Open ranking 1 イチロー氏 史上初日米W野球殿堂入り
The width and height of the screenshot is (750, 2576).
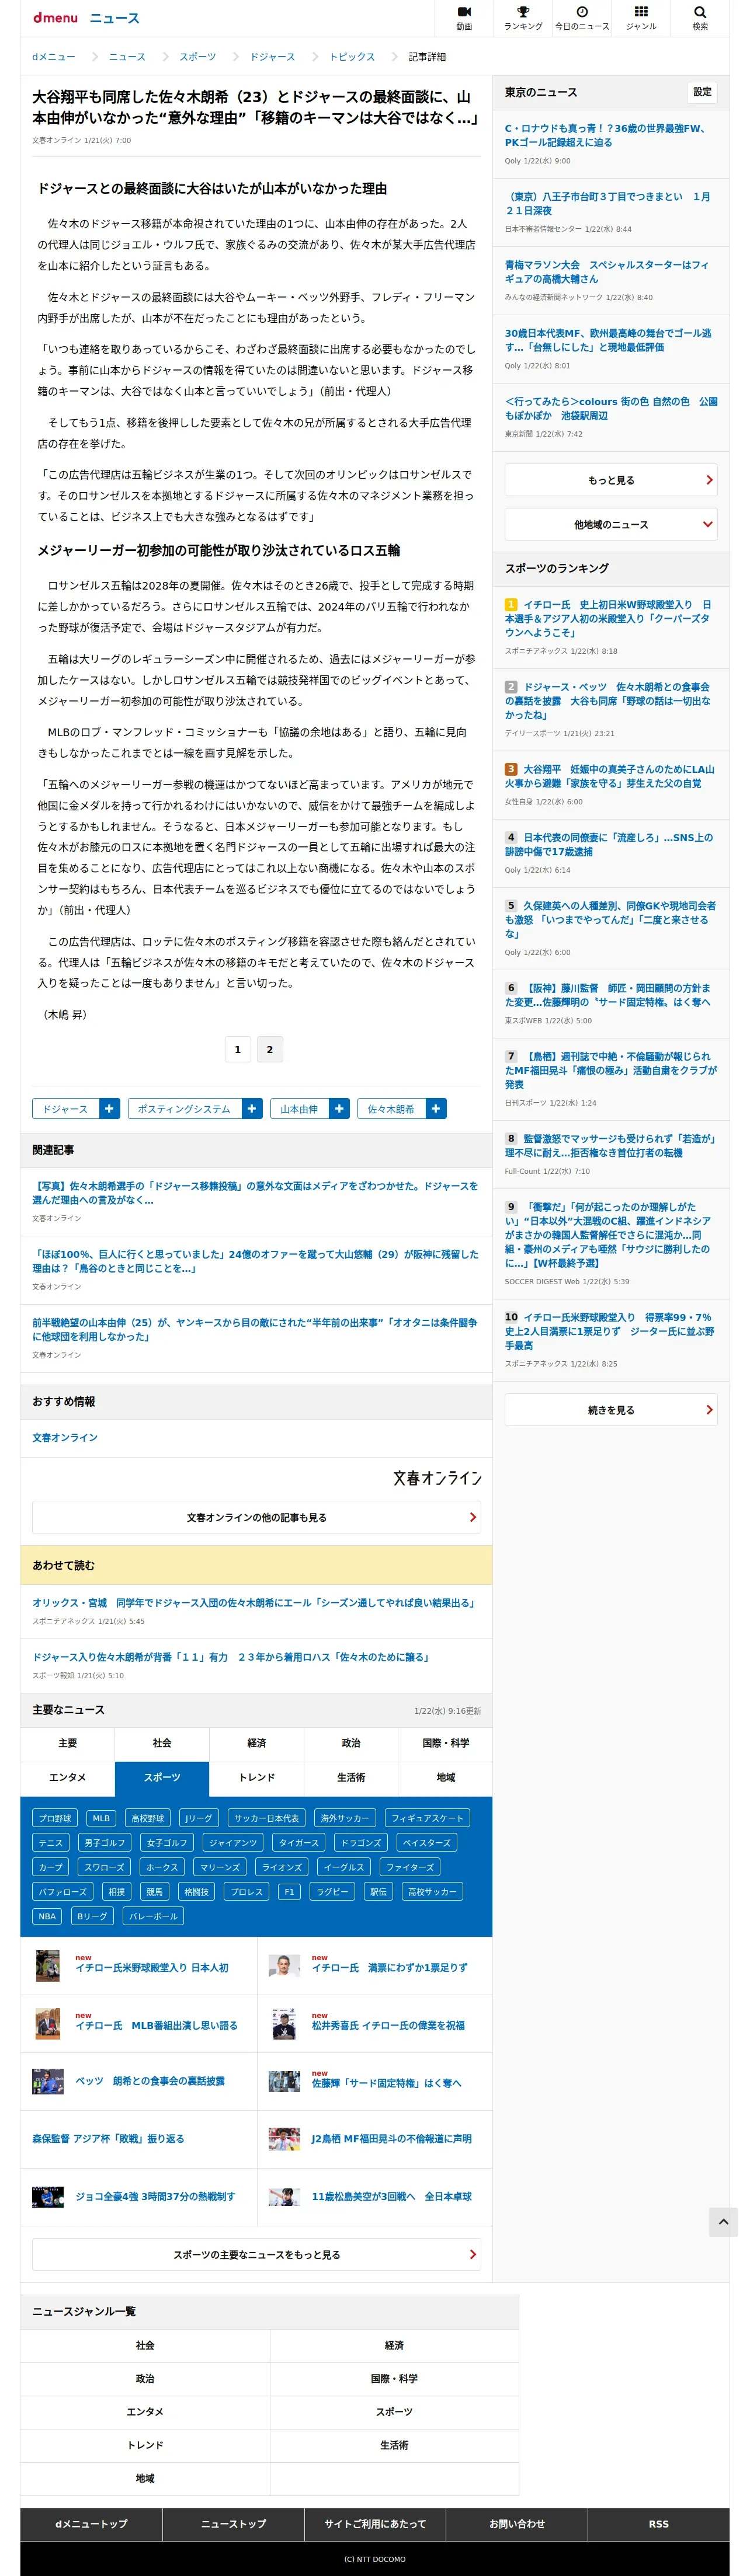coord(608,618)
